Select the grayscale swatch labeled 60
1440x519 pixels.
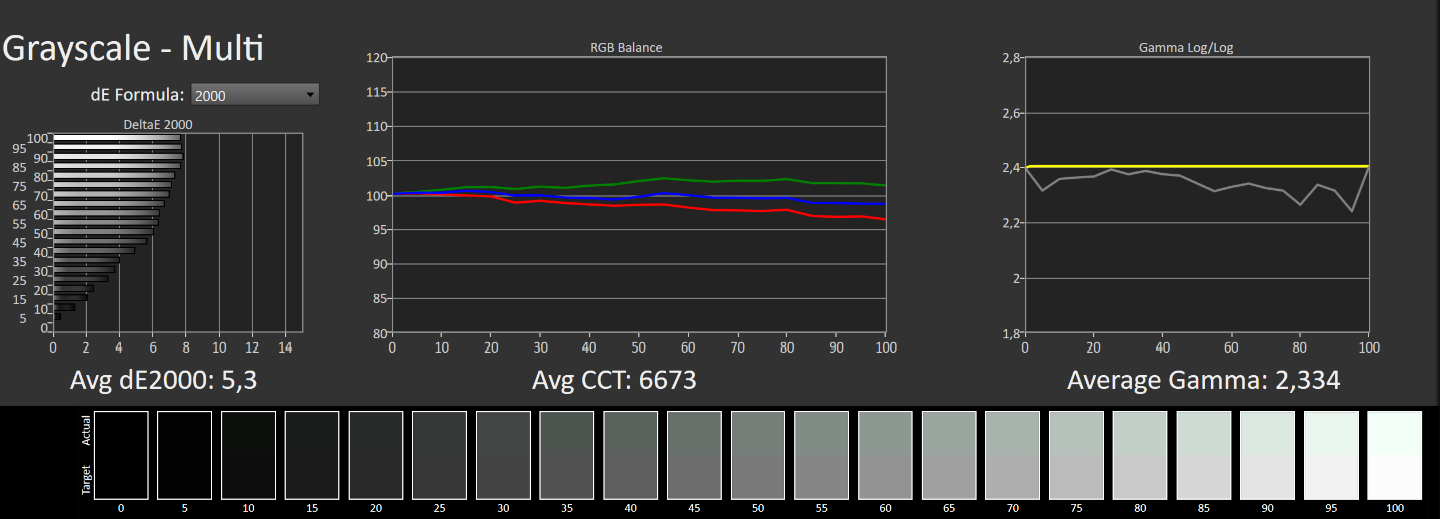point(886,455)
